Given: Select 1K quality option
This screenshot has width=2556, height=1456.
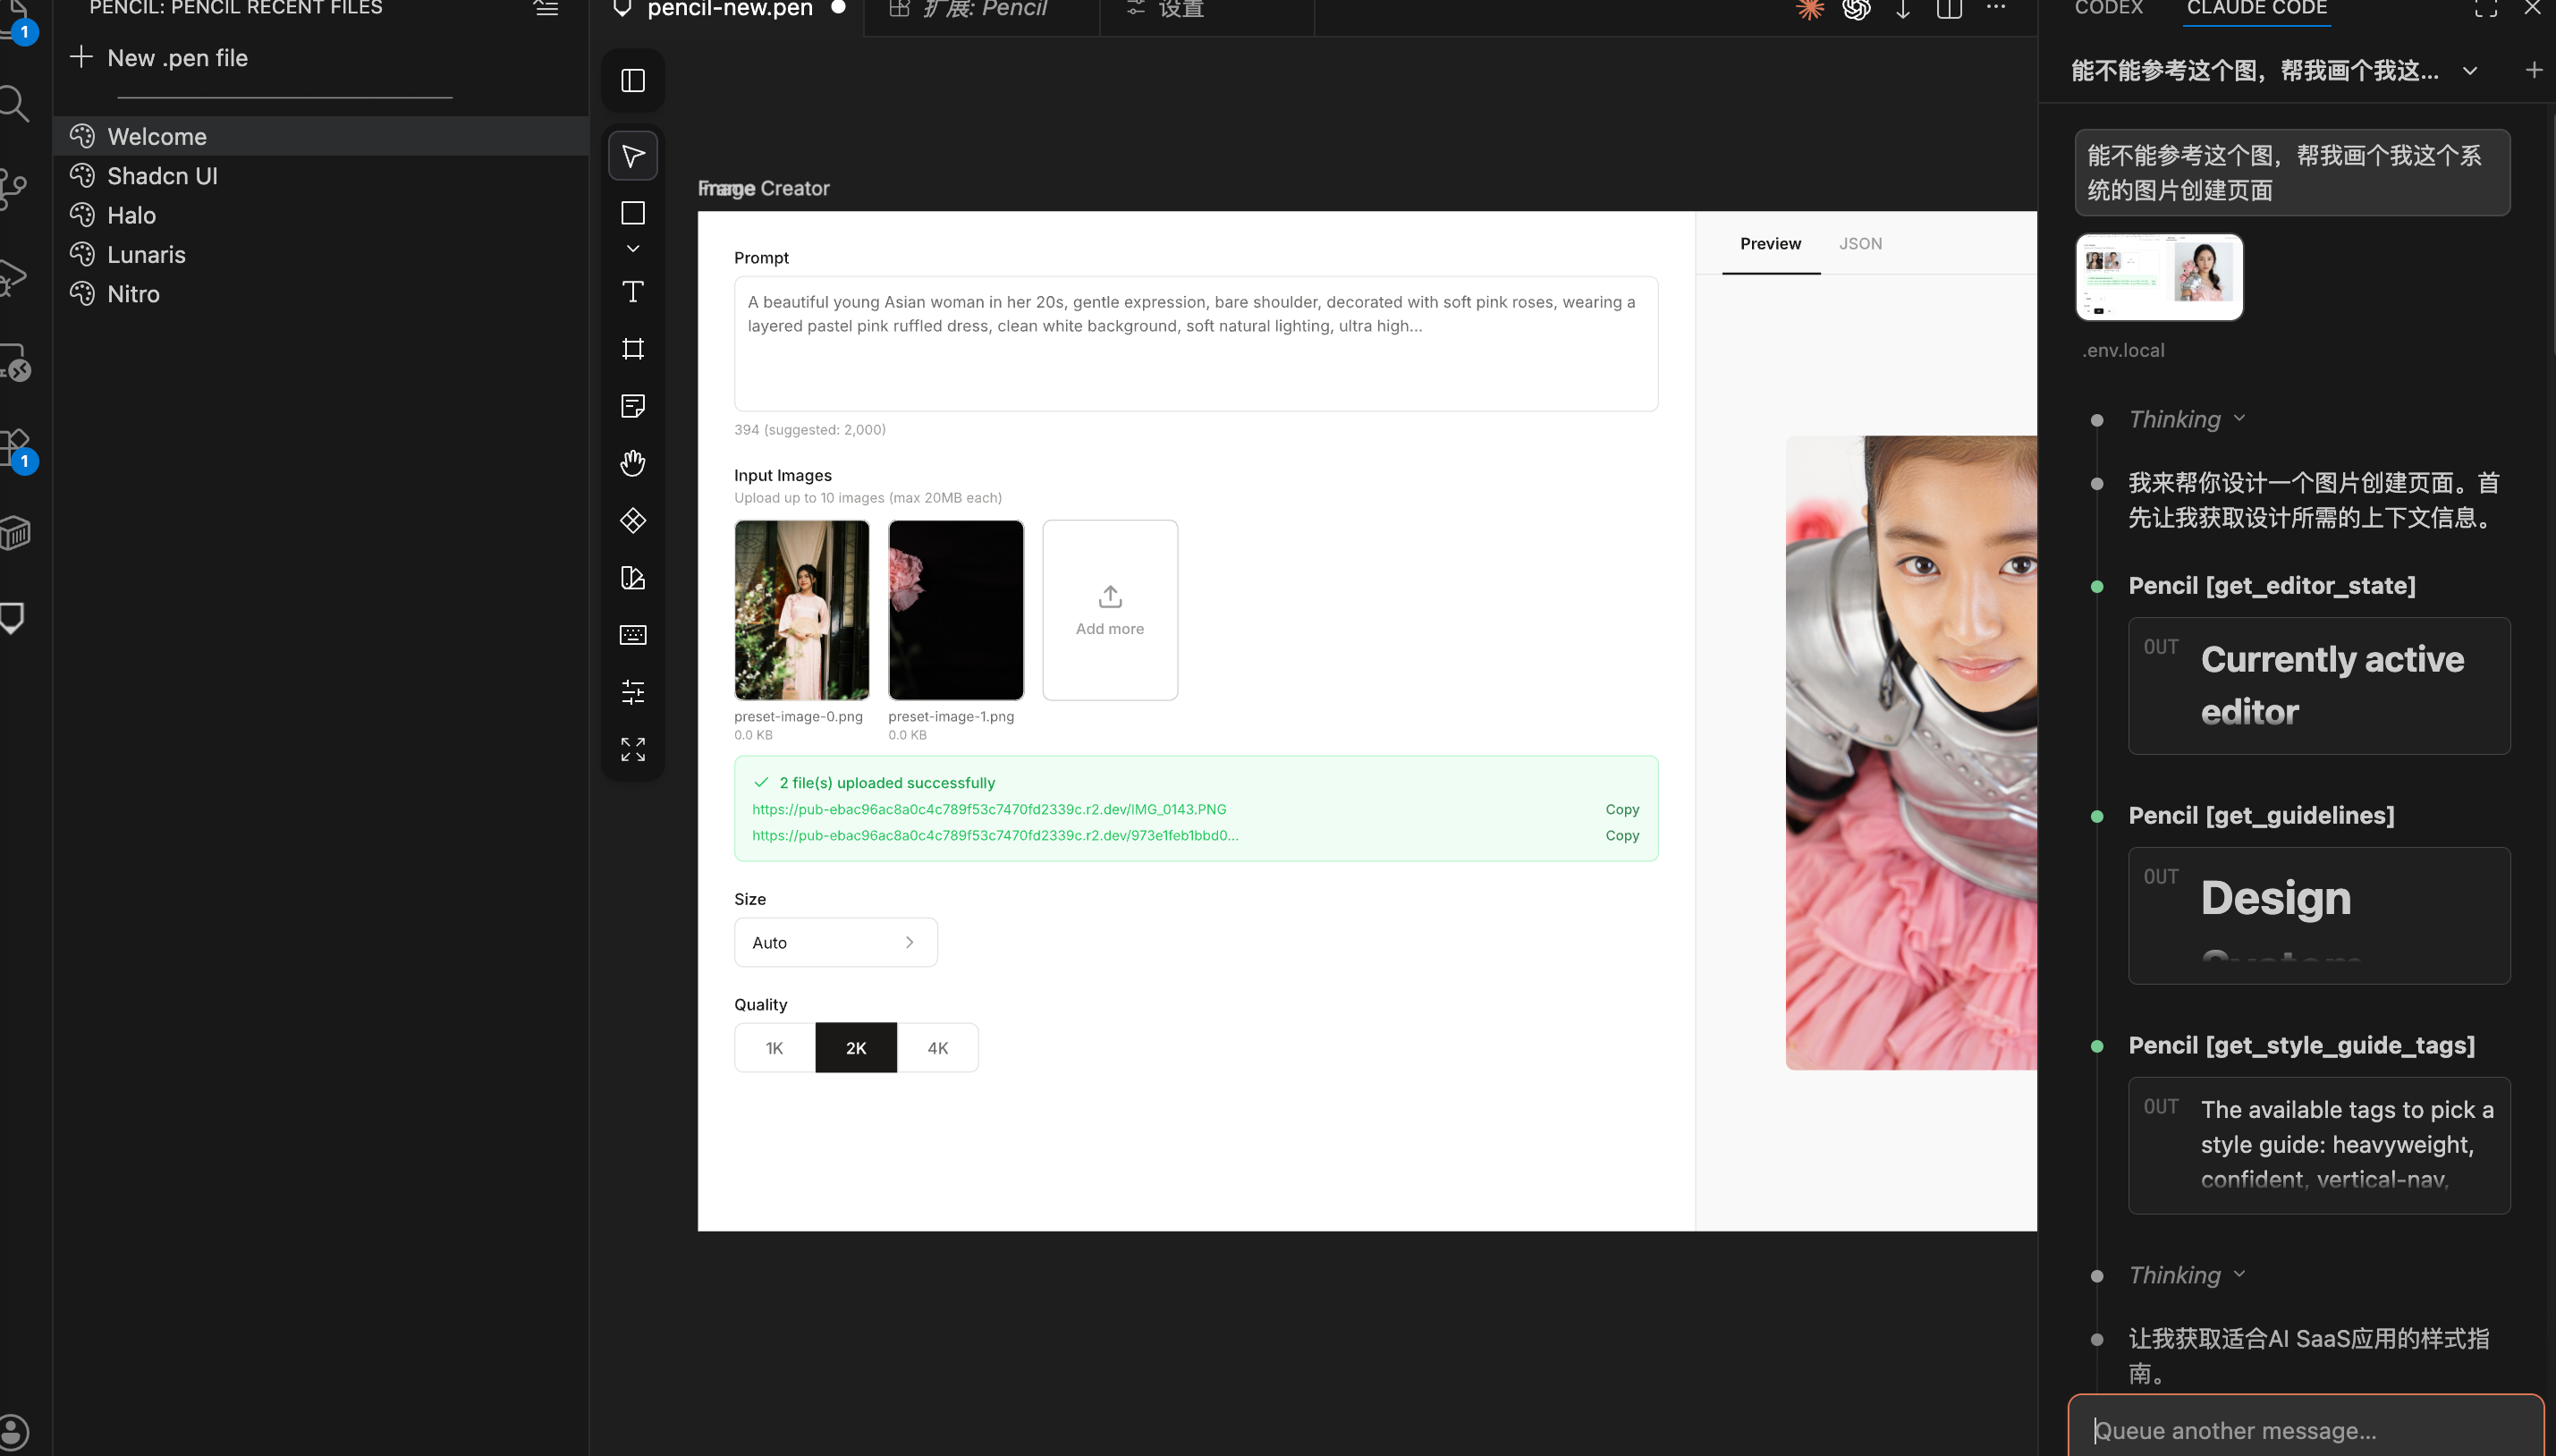Looking at the screenshot, I should tap(774, 1048).
